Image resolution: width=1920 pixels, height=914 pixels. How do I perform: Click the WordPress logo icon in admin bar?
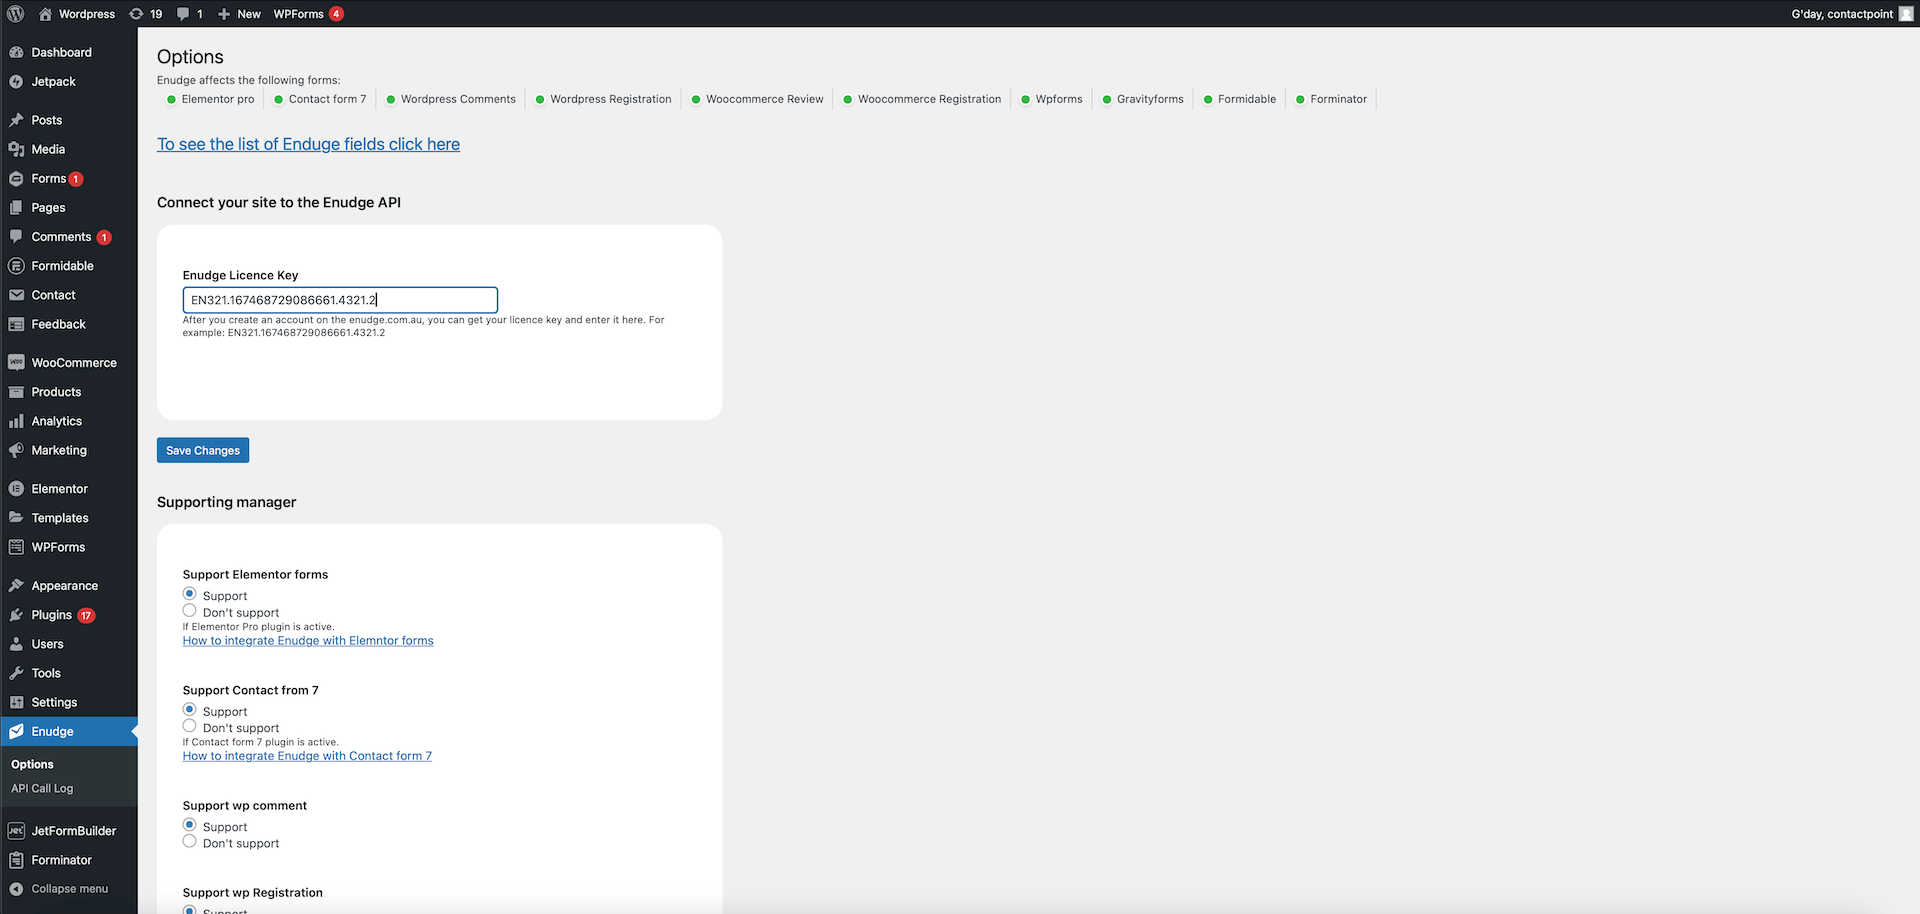pyautogui.click(x=16, y=14)
